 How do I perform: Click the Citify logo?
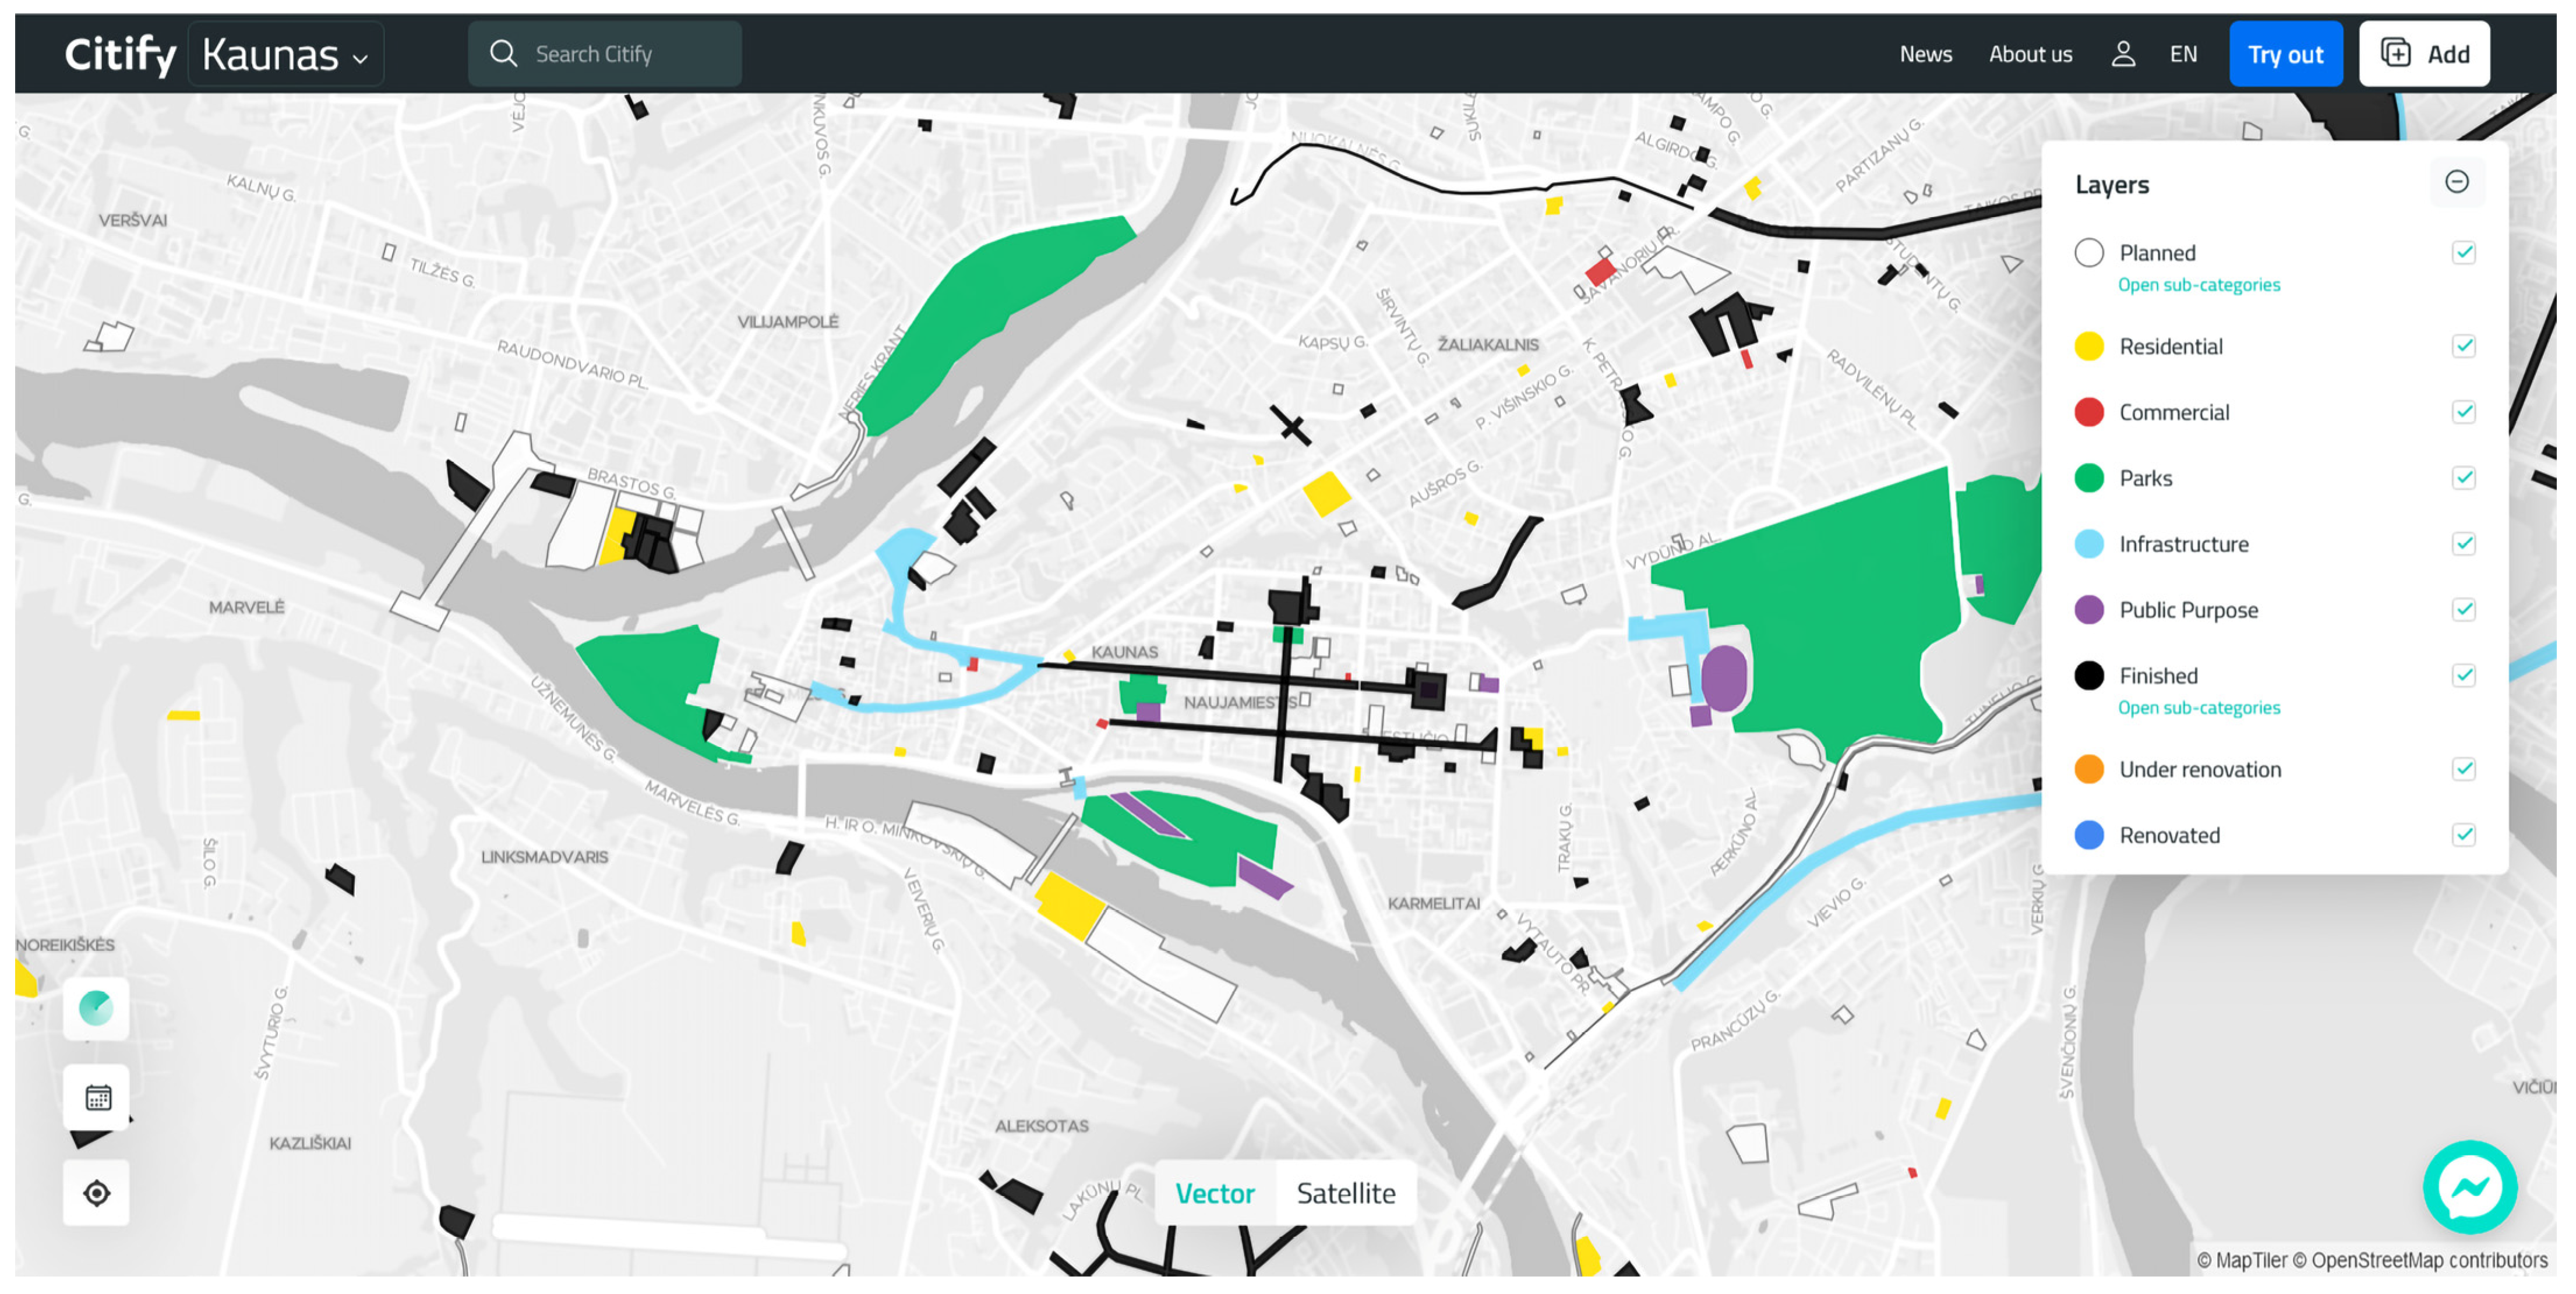[x=120, y=54]
